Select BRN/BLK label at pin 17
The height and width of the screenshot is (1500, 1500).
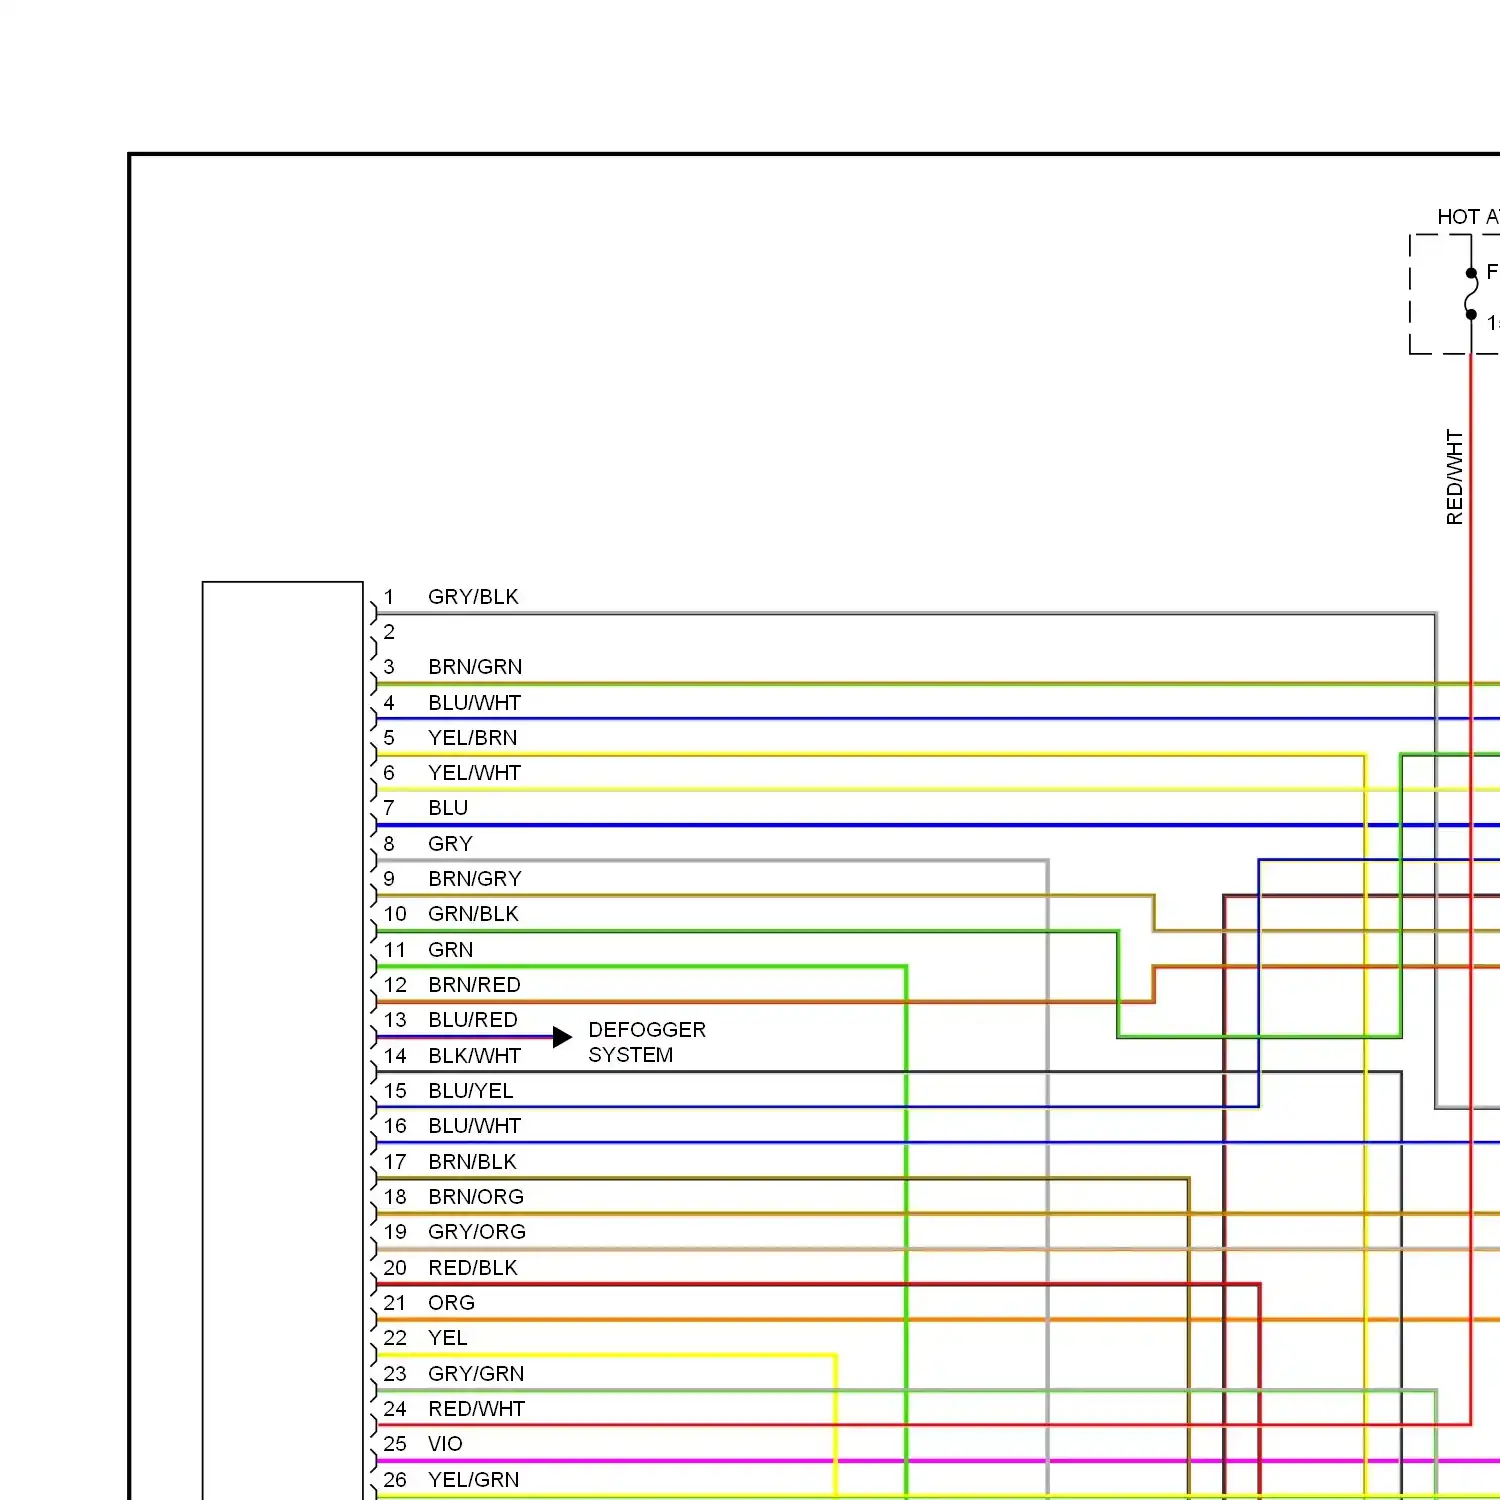472,1162
